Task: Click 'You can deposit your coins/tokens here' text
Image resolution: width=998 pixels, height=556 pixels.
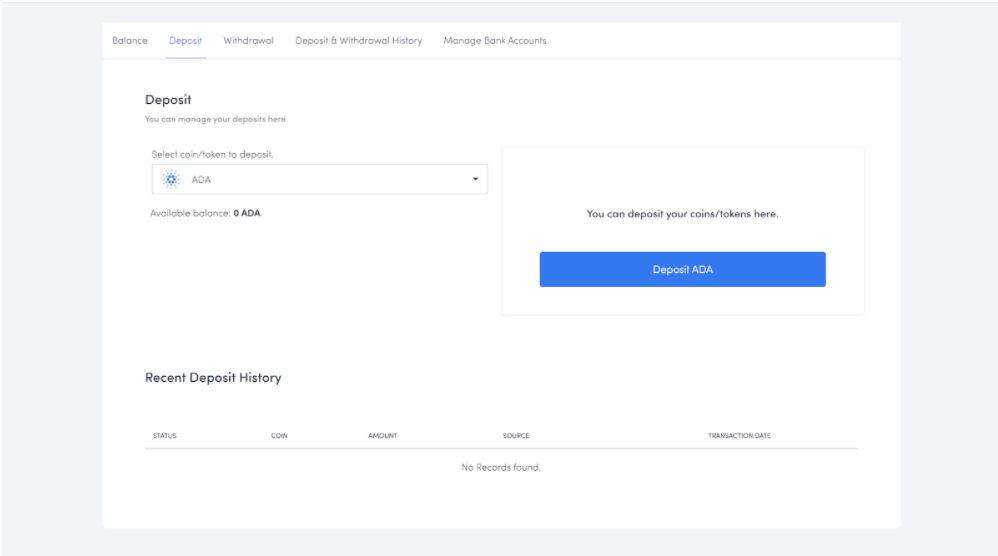Action: tap(682, 214)
